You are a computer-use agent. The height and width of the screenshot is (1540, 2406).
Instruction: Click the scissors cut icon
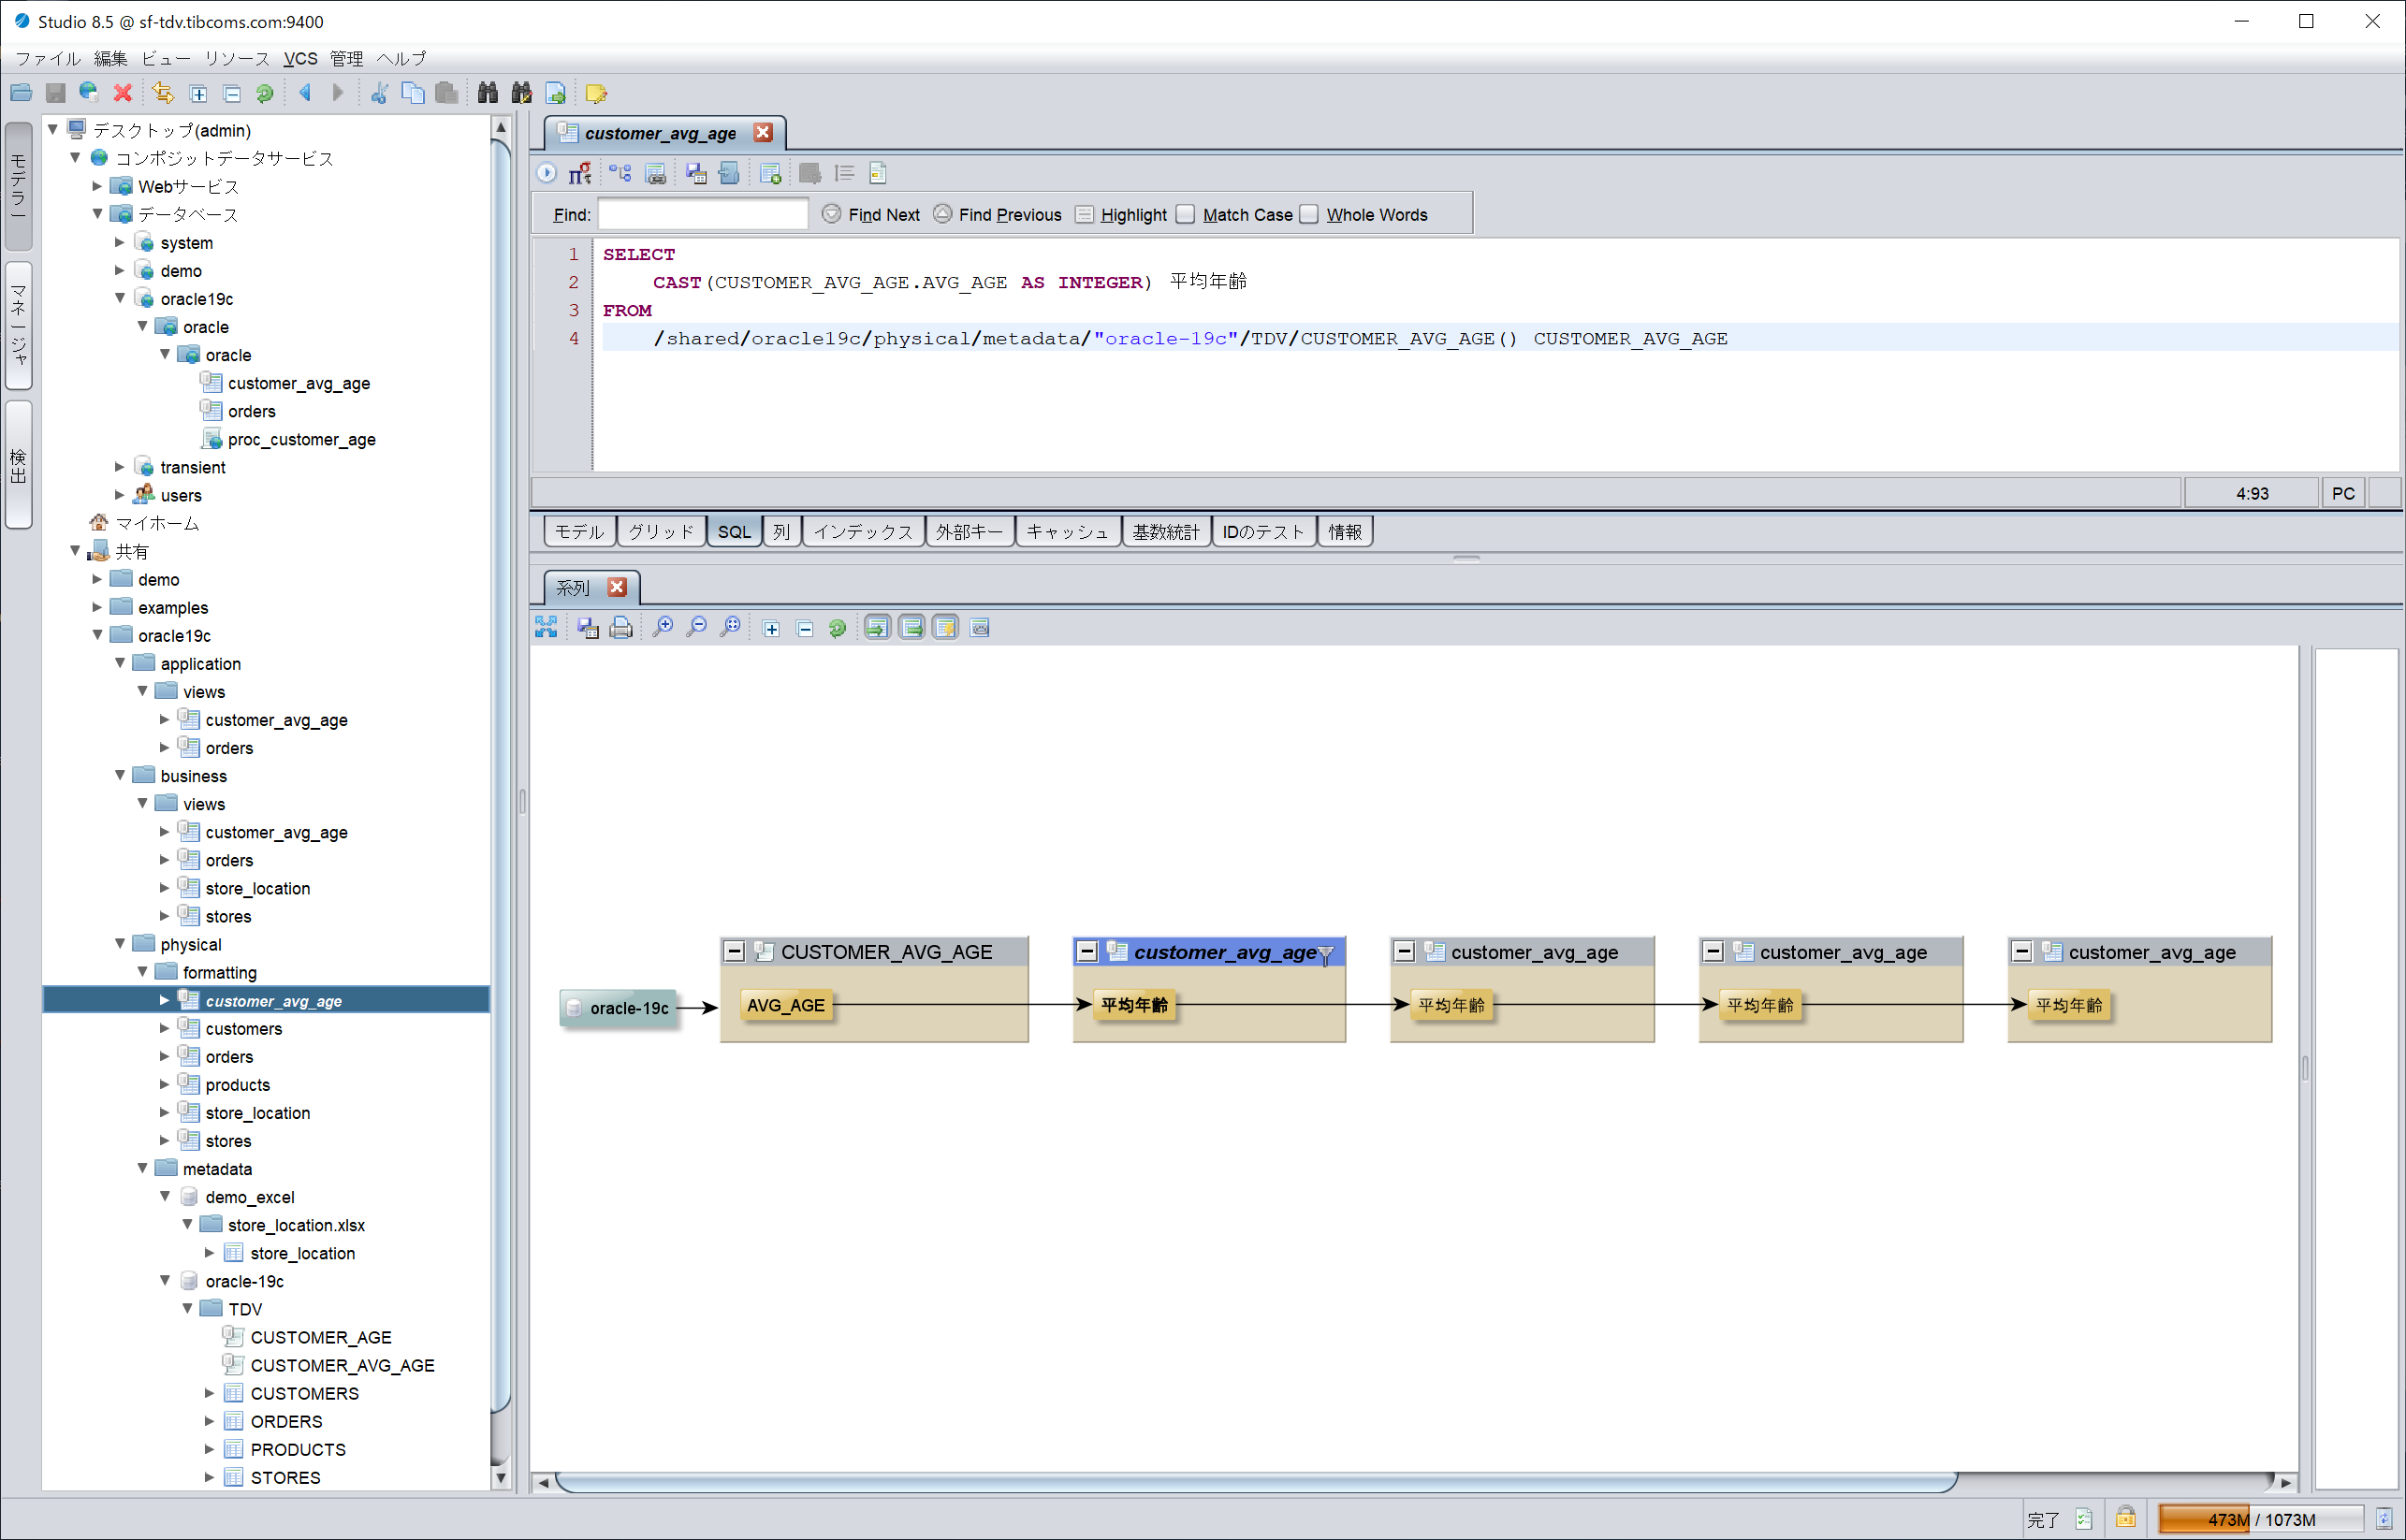point(379,93)
